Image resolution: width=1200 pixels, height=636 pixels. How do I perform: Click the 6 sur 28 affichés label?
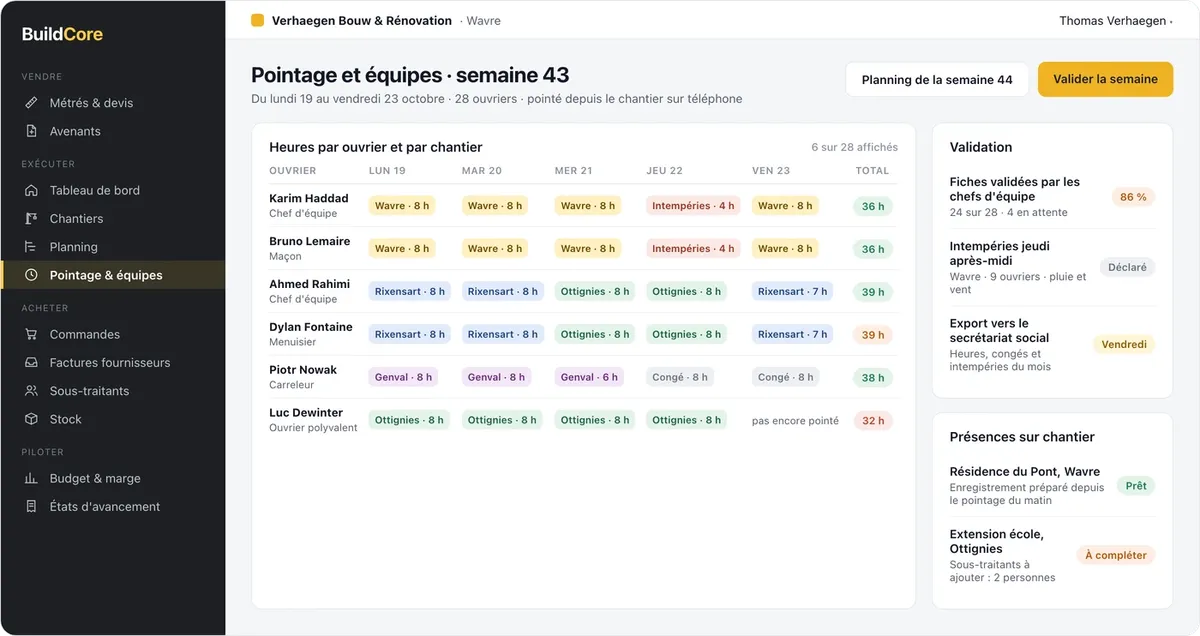[854, 147]
